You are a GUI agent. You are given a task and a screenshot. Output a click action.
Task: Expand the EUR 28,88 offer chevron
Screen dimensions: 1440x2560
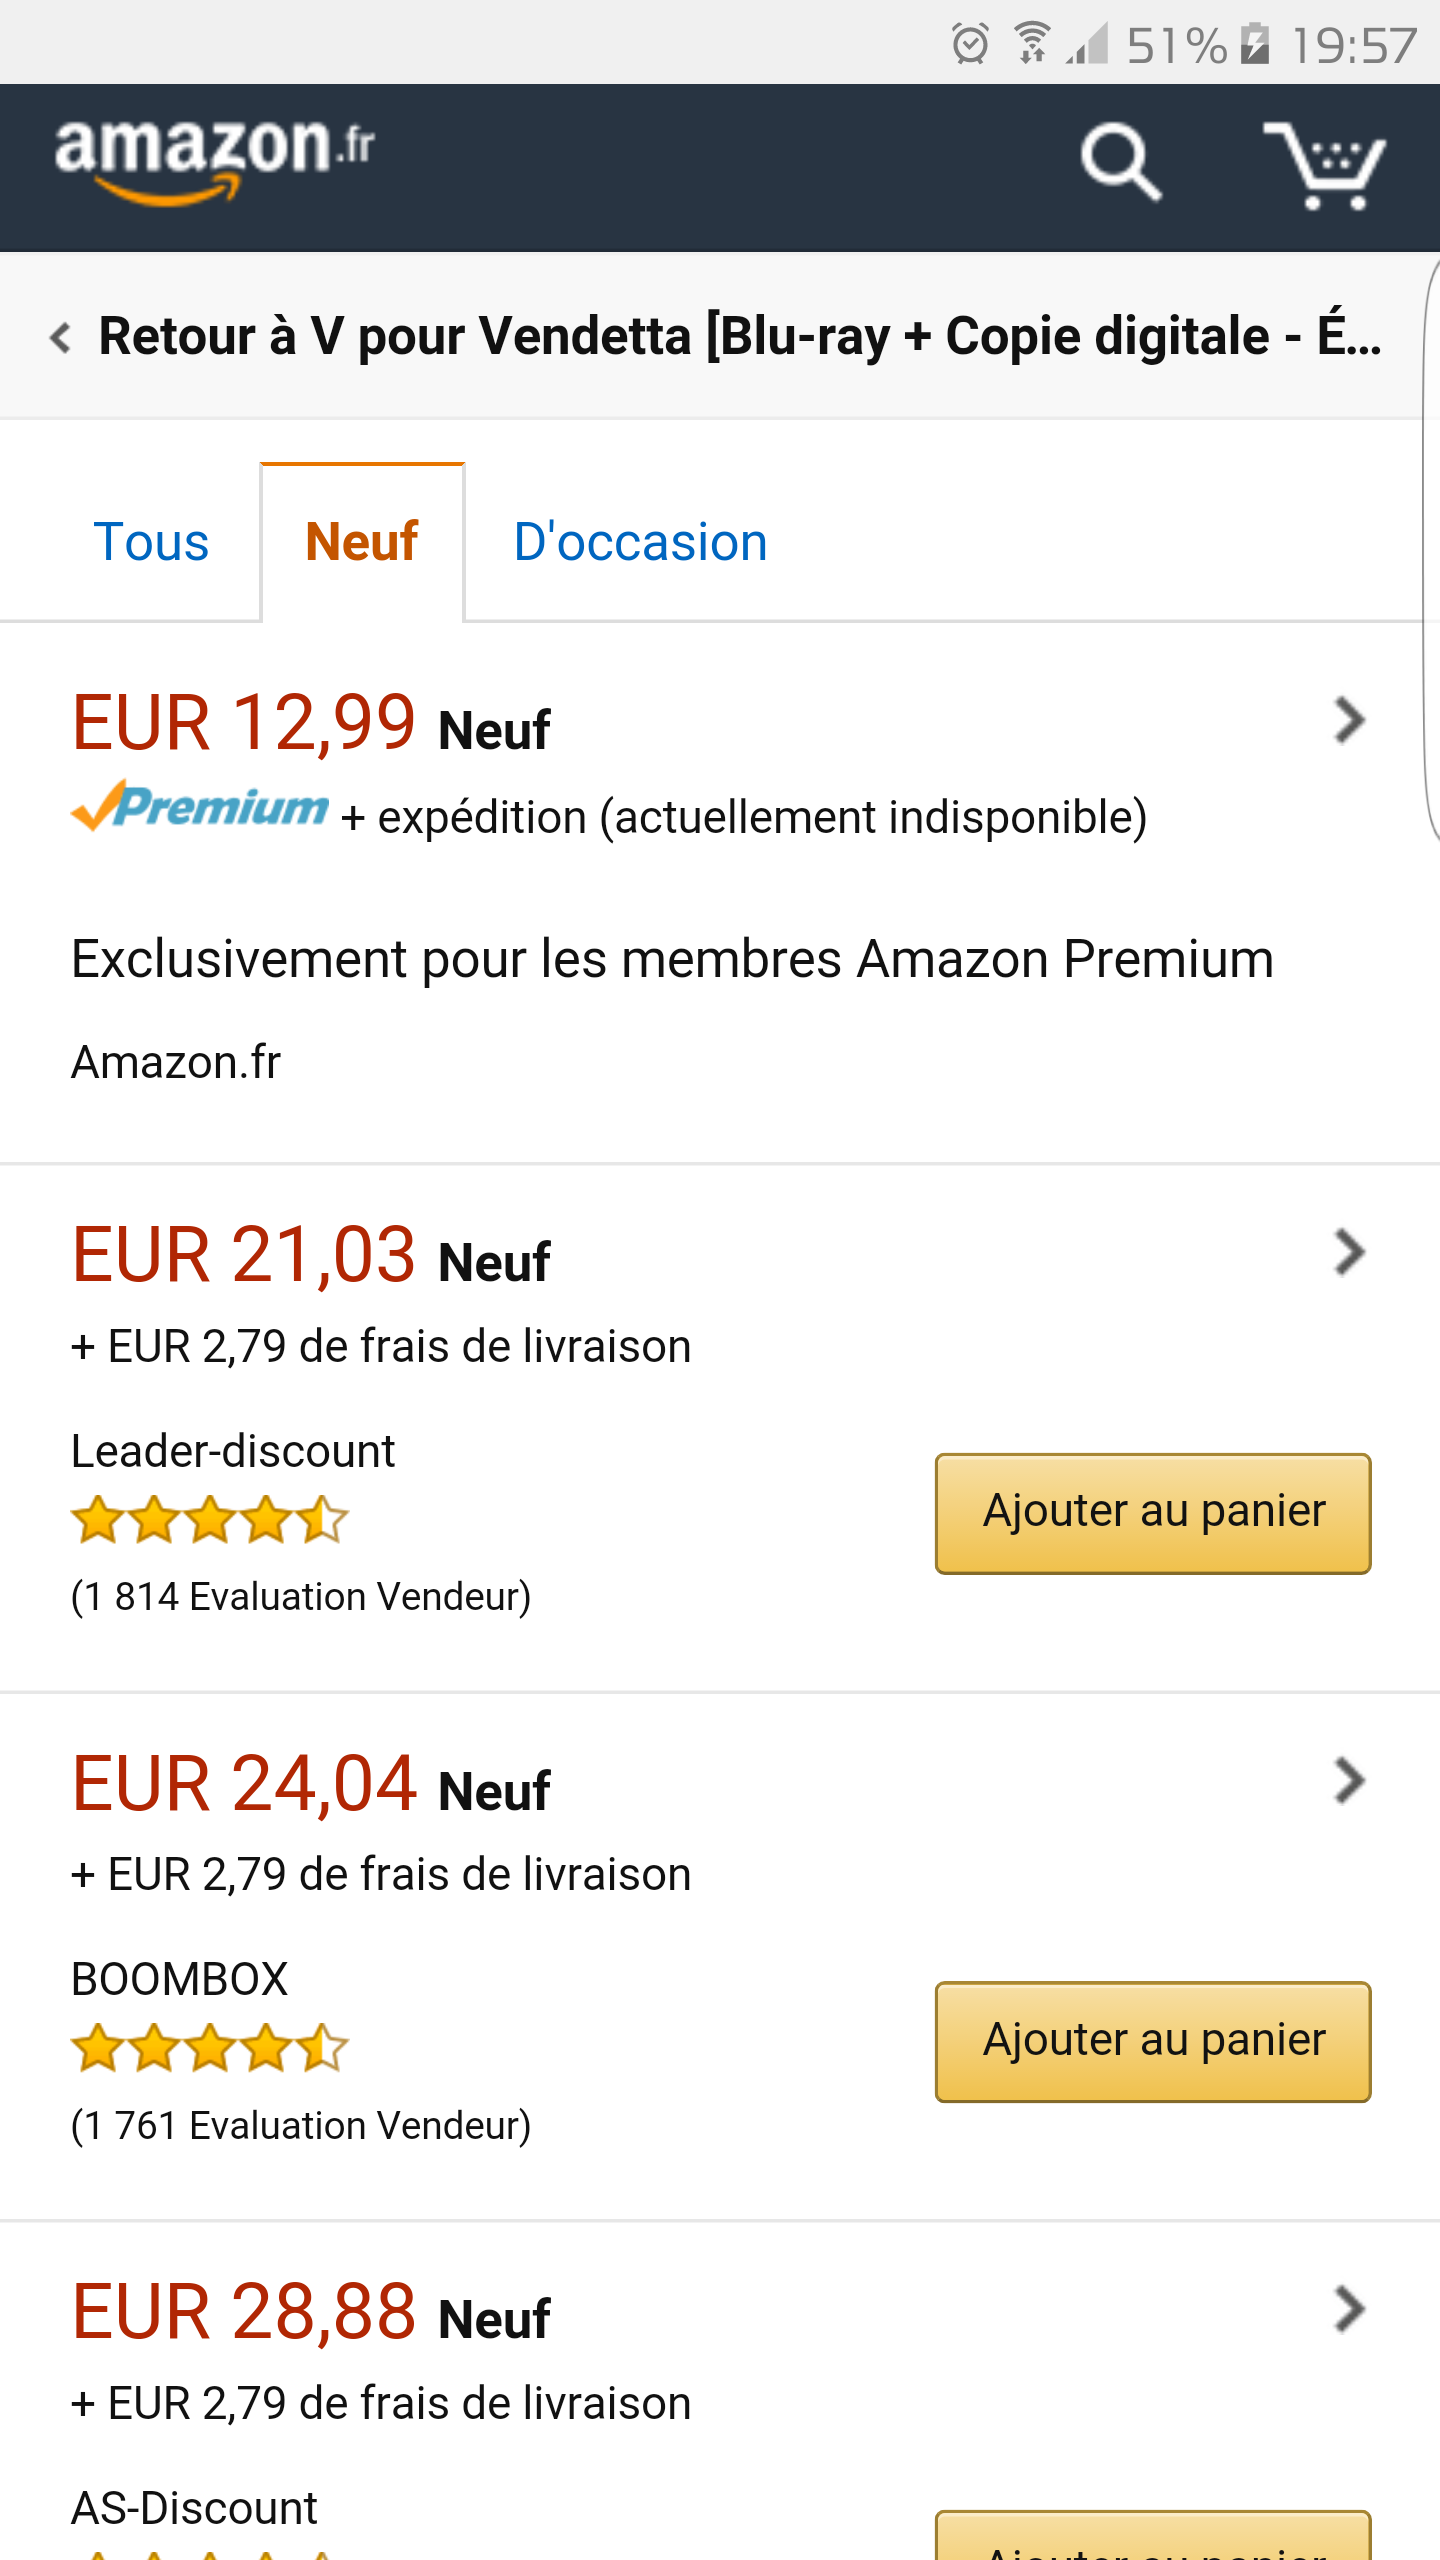tap(1349, 2309)
